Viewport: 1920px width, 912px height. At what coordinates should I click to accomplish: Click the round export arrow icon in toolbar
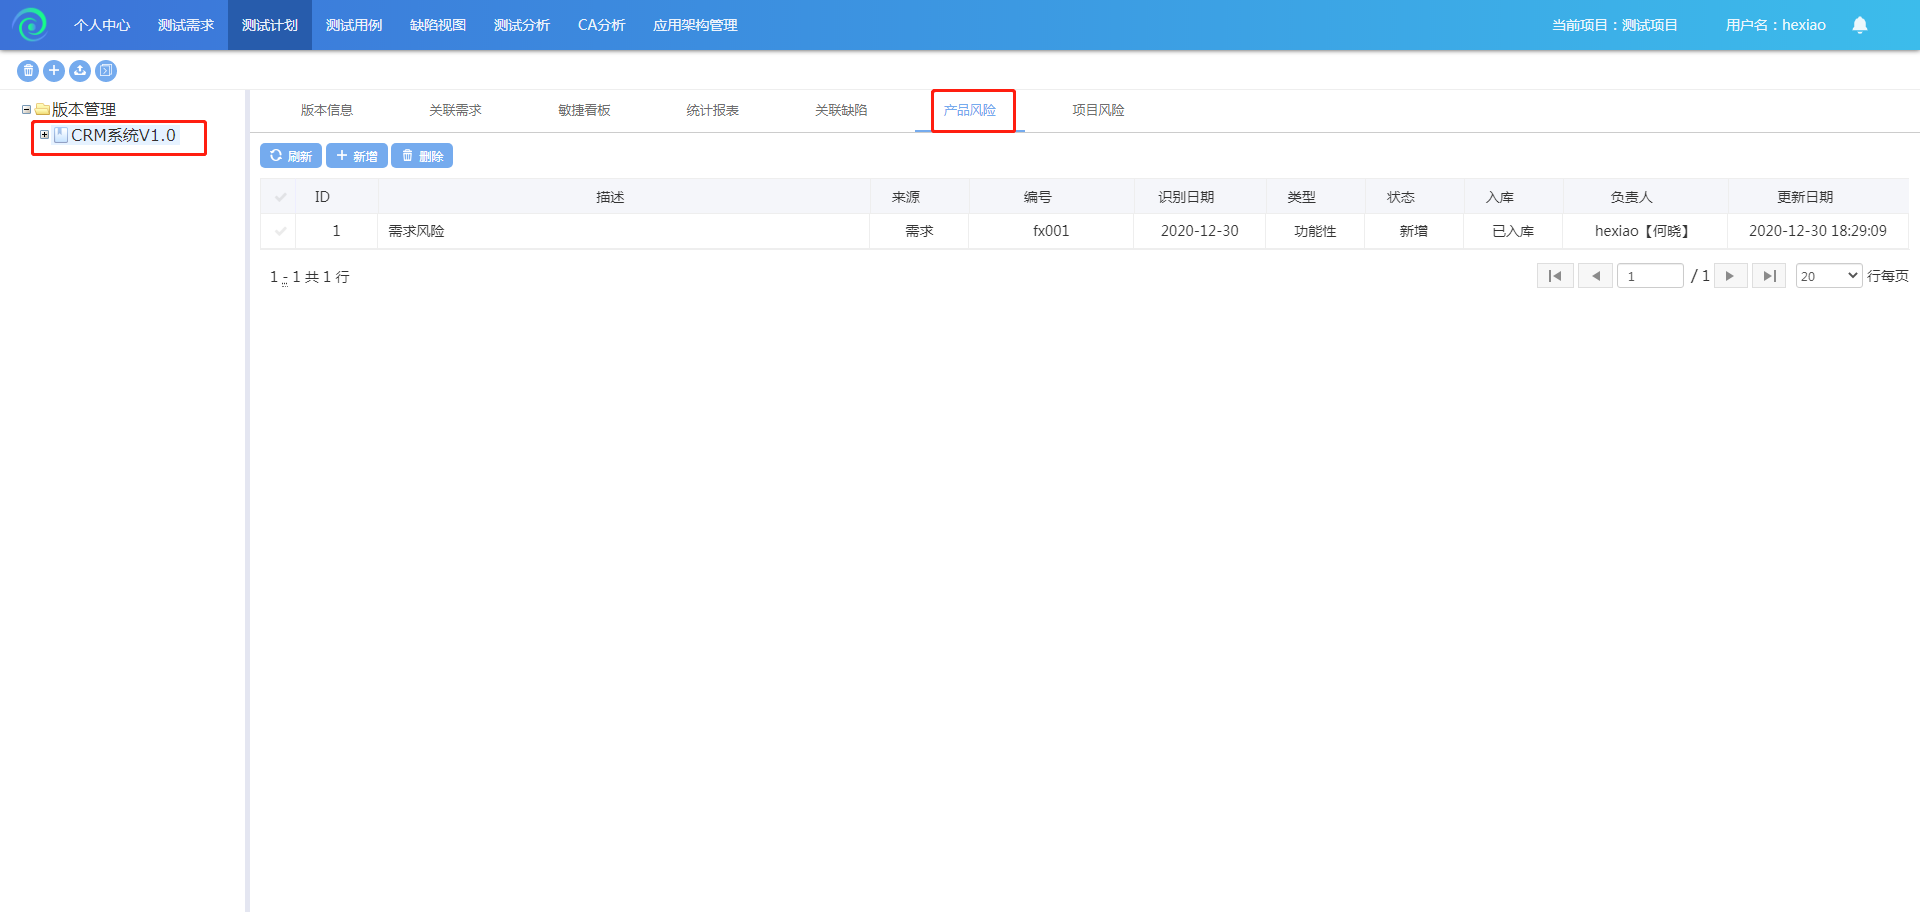[x=106, y=71]
